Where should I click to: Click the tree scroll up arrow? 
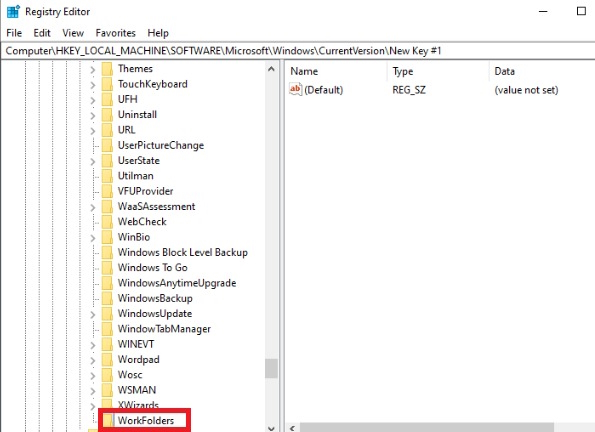[x=271, y=69]
